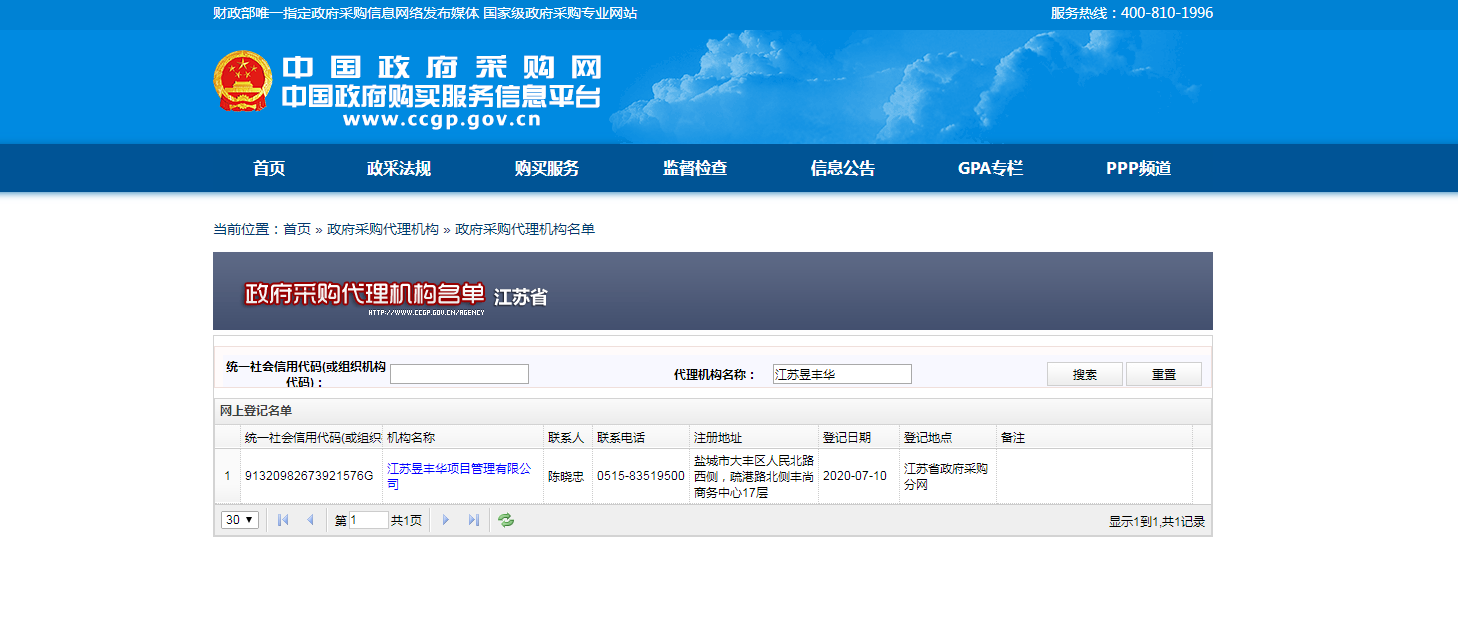Image resolution: width=1458 pixels, height=620 pixels.
Task: Click the 联系人 column header
Action: tap(568, 437)
